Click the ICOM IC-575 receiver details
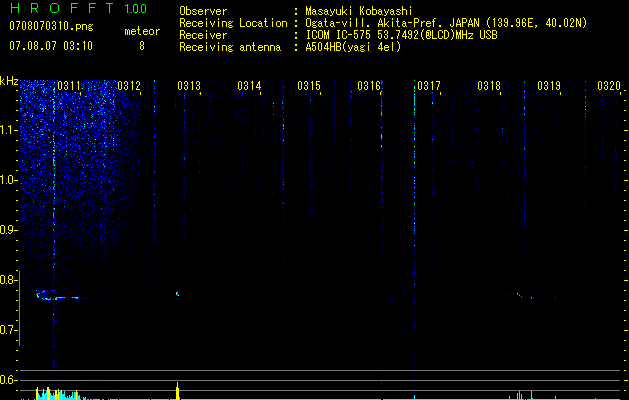This screenshot has height=400, width=629. point(401,35)
